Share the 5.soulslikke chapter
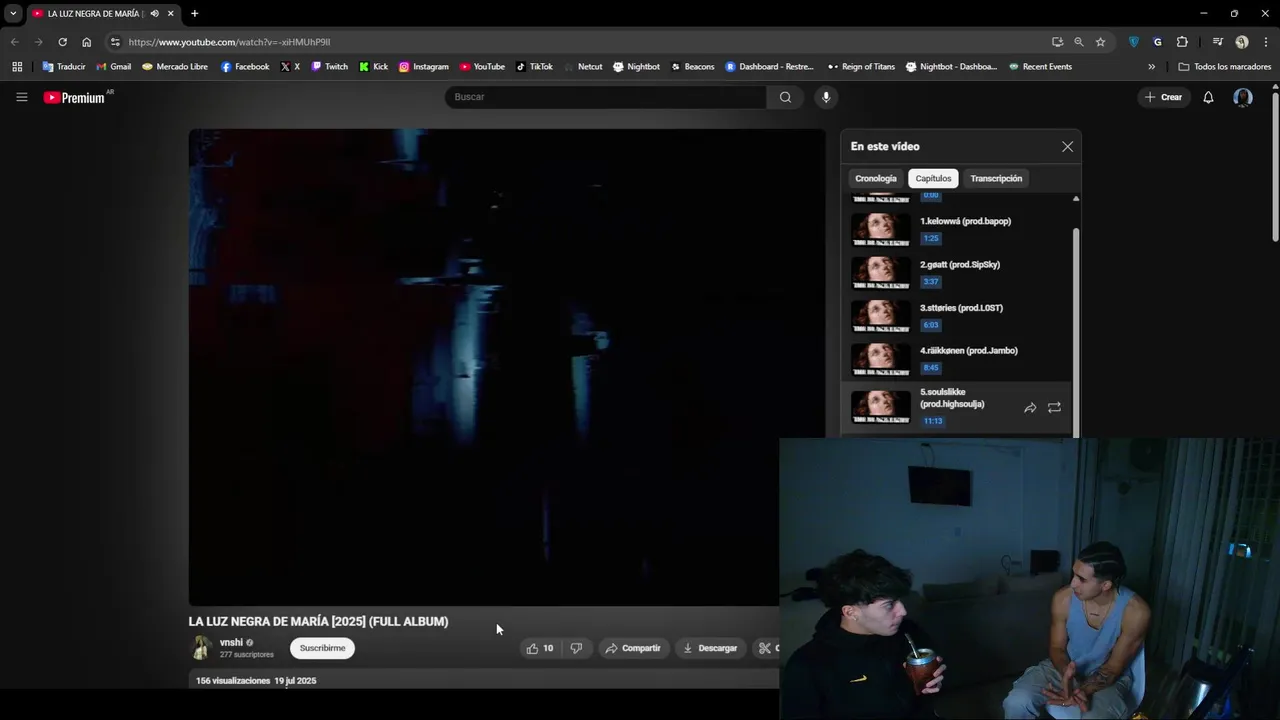1280x720 pixels. tap(1030, 408)
